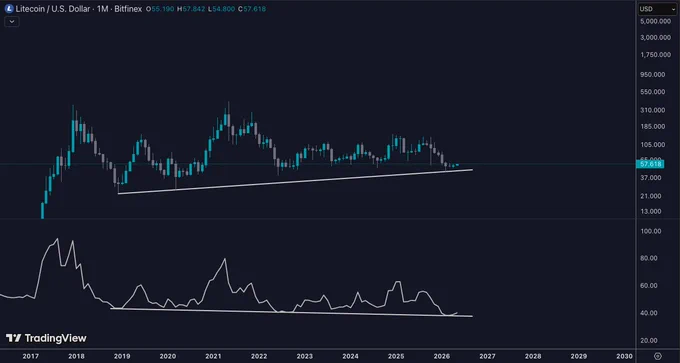680x363 pixels.
Task: Click the 105.000 price axis label
Action: [x=653, y=144]
